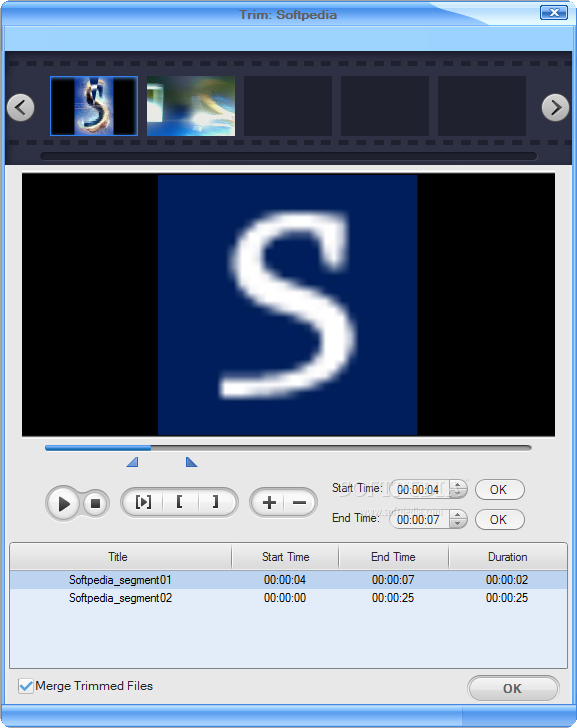Viewport: 577px width, 728px height.
Task: Click the video preview display
Action: [288, 305]
